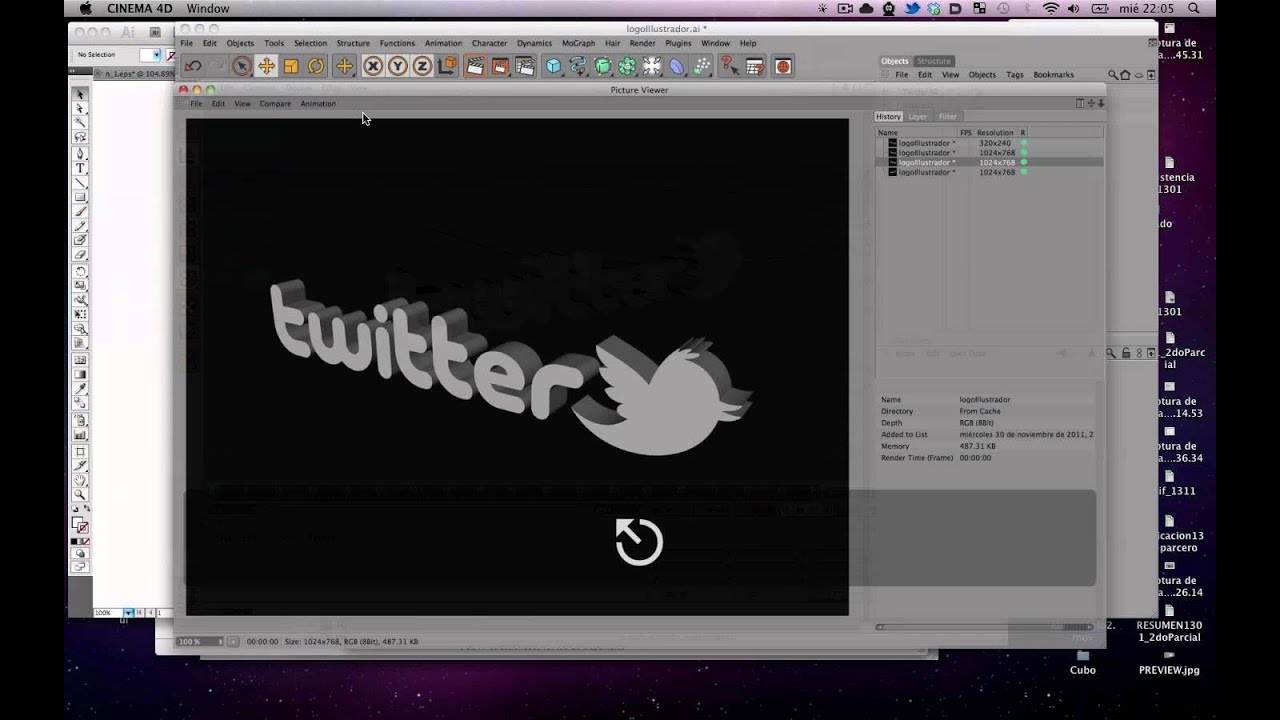Add a Cube primitive object
Image resolution: width=1280 pixels, height=720 pixels.
(553, 67)
